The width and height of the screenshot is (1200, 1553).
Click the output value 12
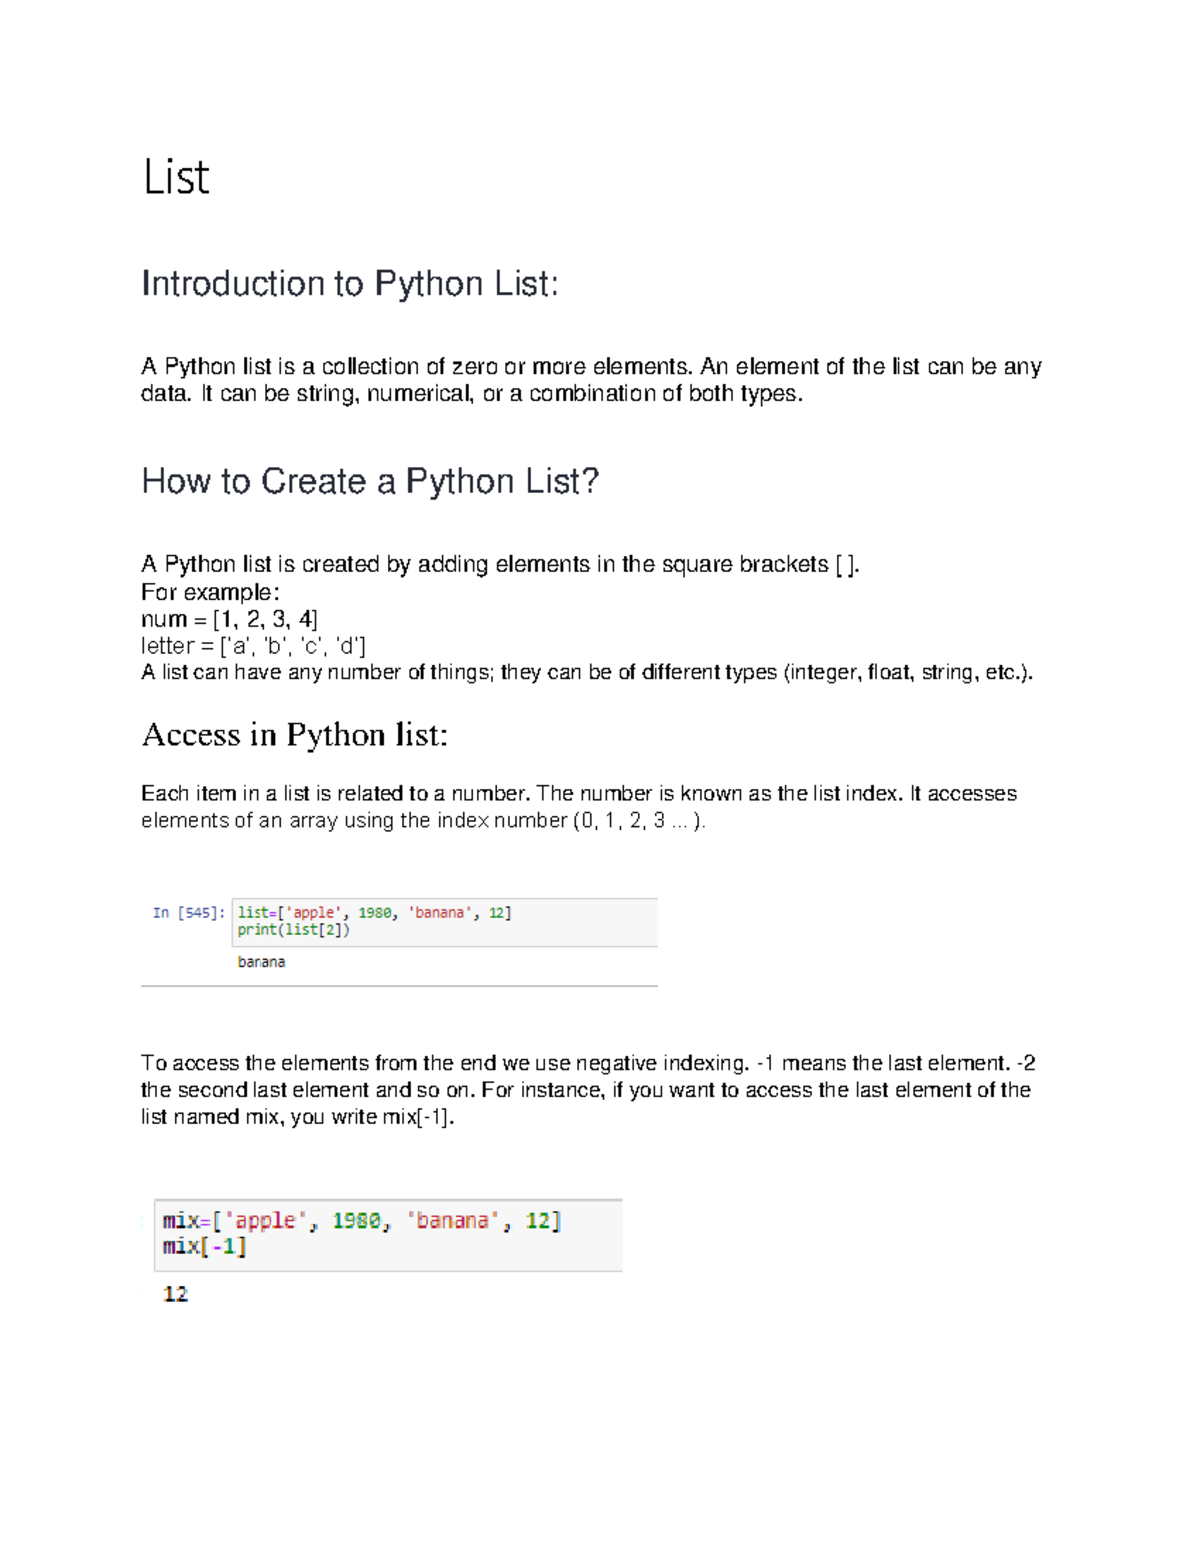coord(175,1294)
